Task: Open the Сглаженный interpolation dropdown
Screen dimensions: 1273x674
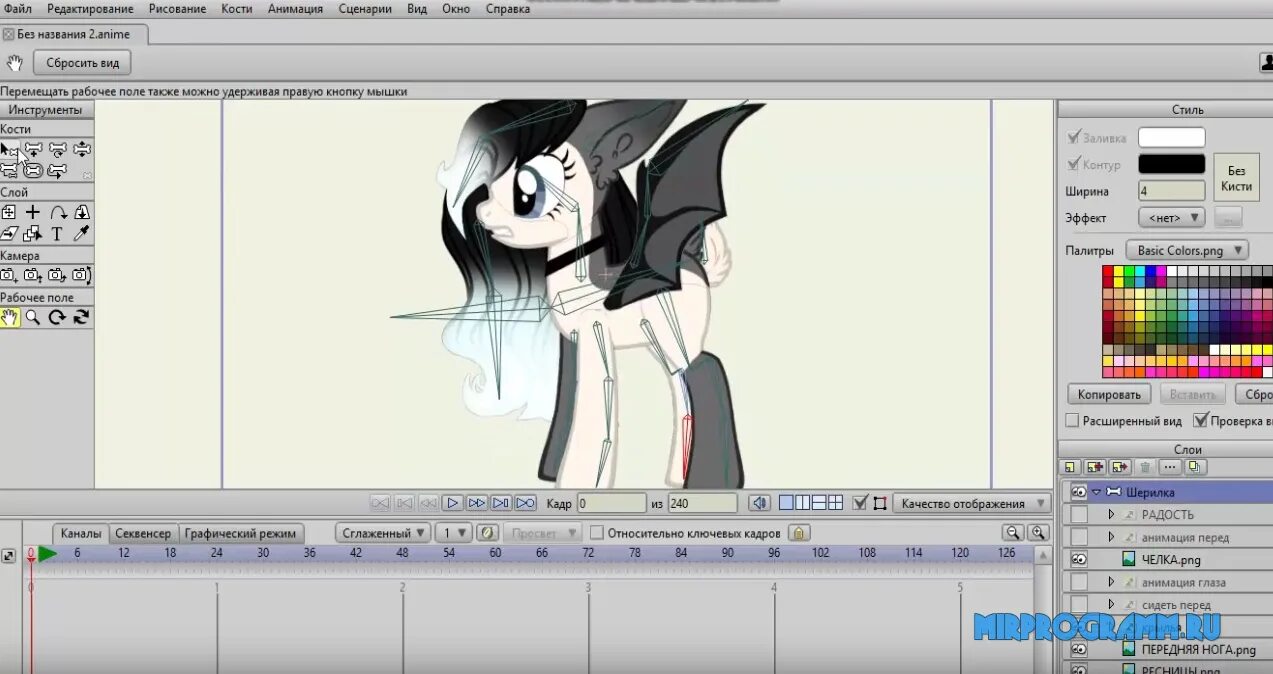Action: click(383, 533)
